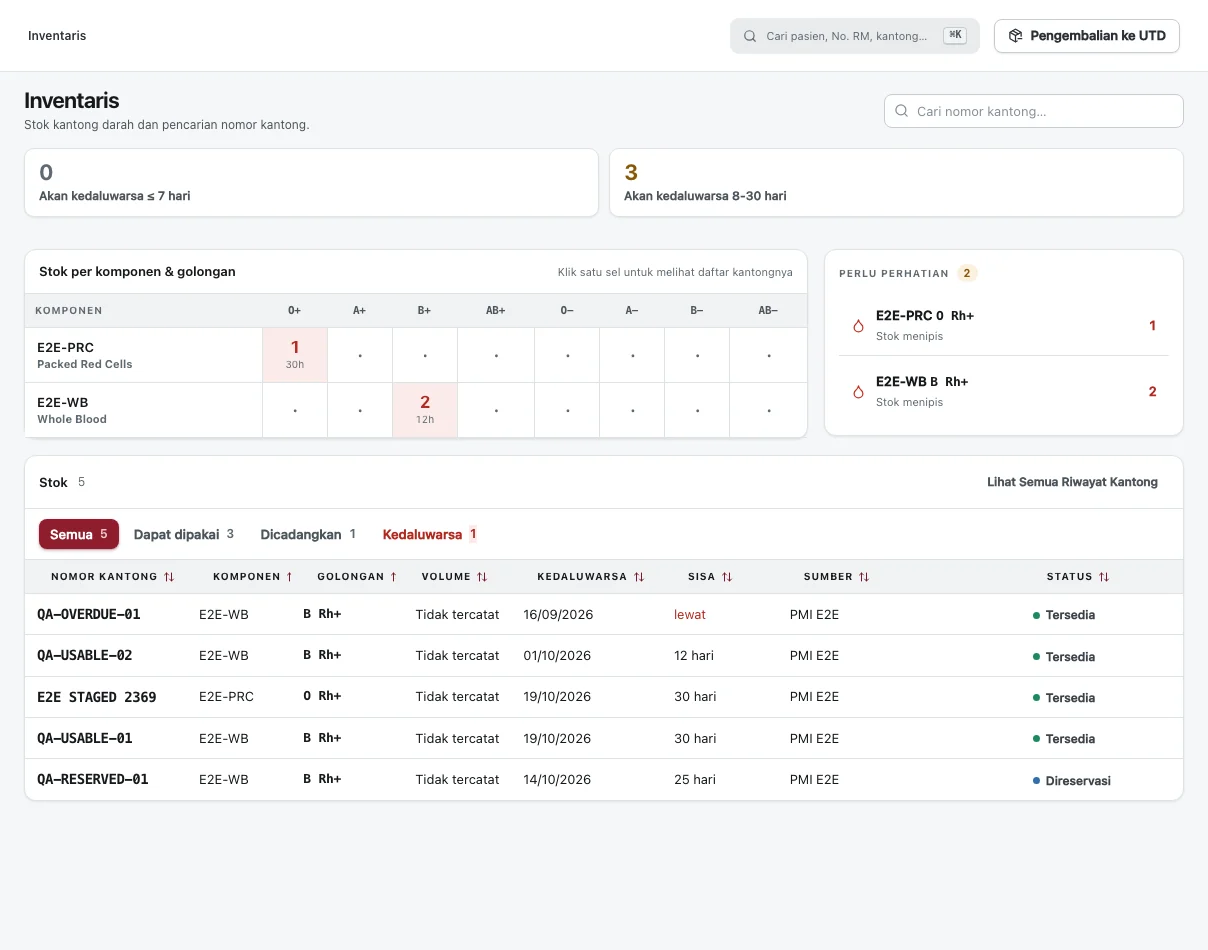The image size is (1208, 950).
Task: Switch to the Dapat dipakai tab
Action: [x=184, y=534]
